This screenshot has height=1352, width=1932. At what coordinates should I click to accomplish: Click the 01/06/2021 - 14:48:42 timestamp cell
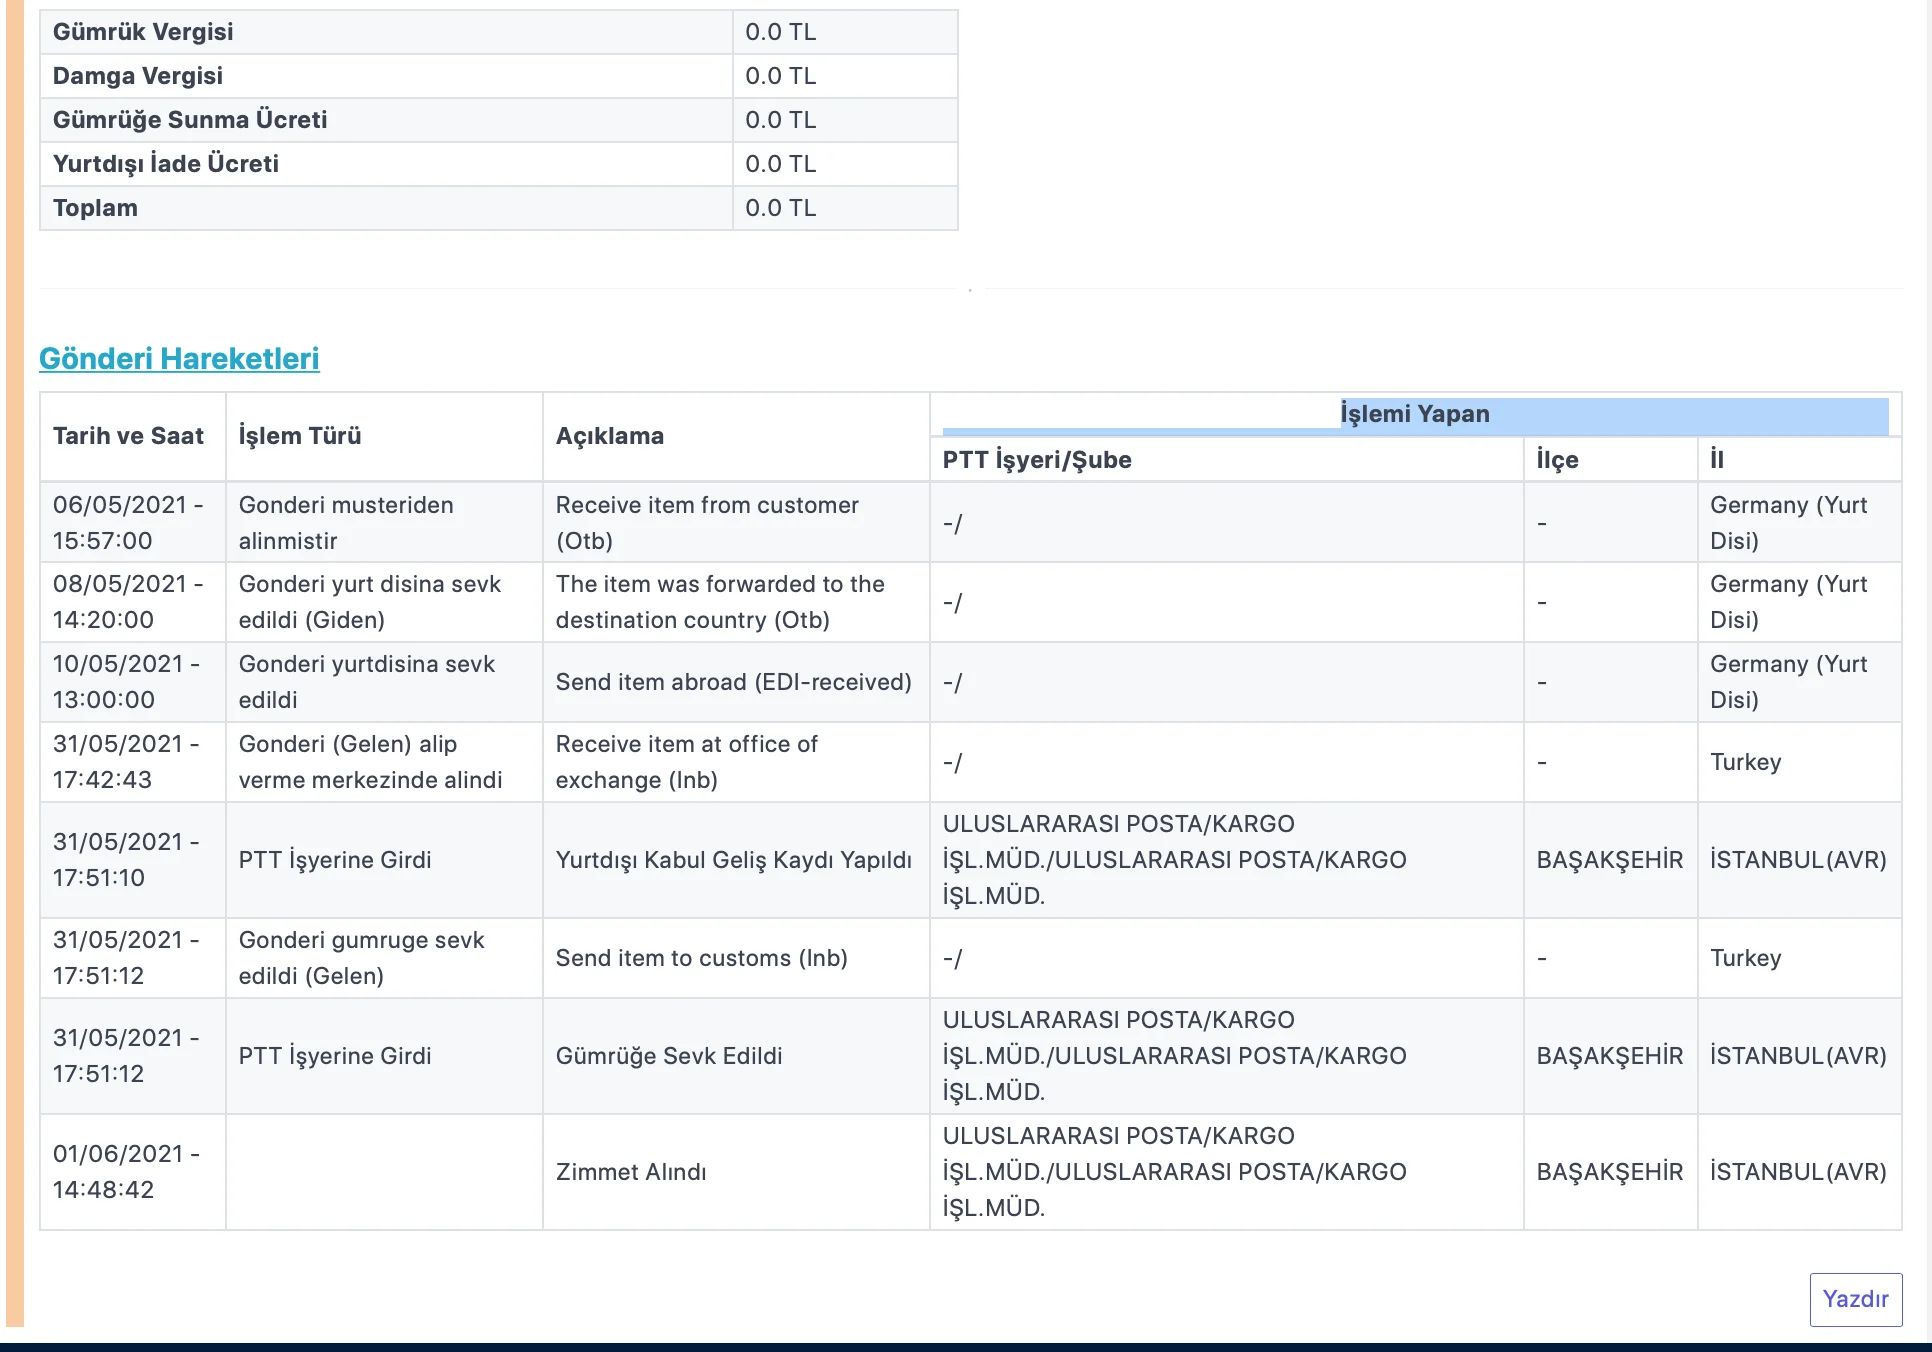coord(128,1172)
